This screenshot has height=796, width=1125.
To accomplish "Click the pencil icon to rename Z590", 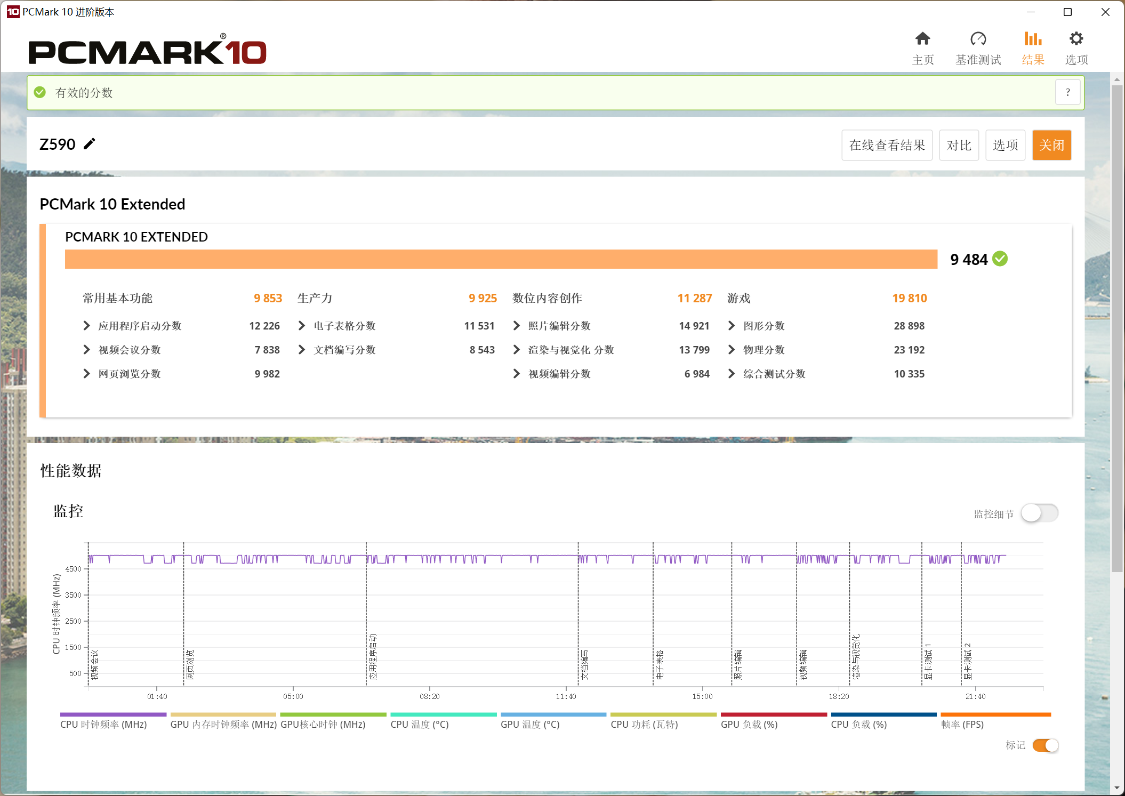I will click(x=87, y=144).
